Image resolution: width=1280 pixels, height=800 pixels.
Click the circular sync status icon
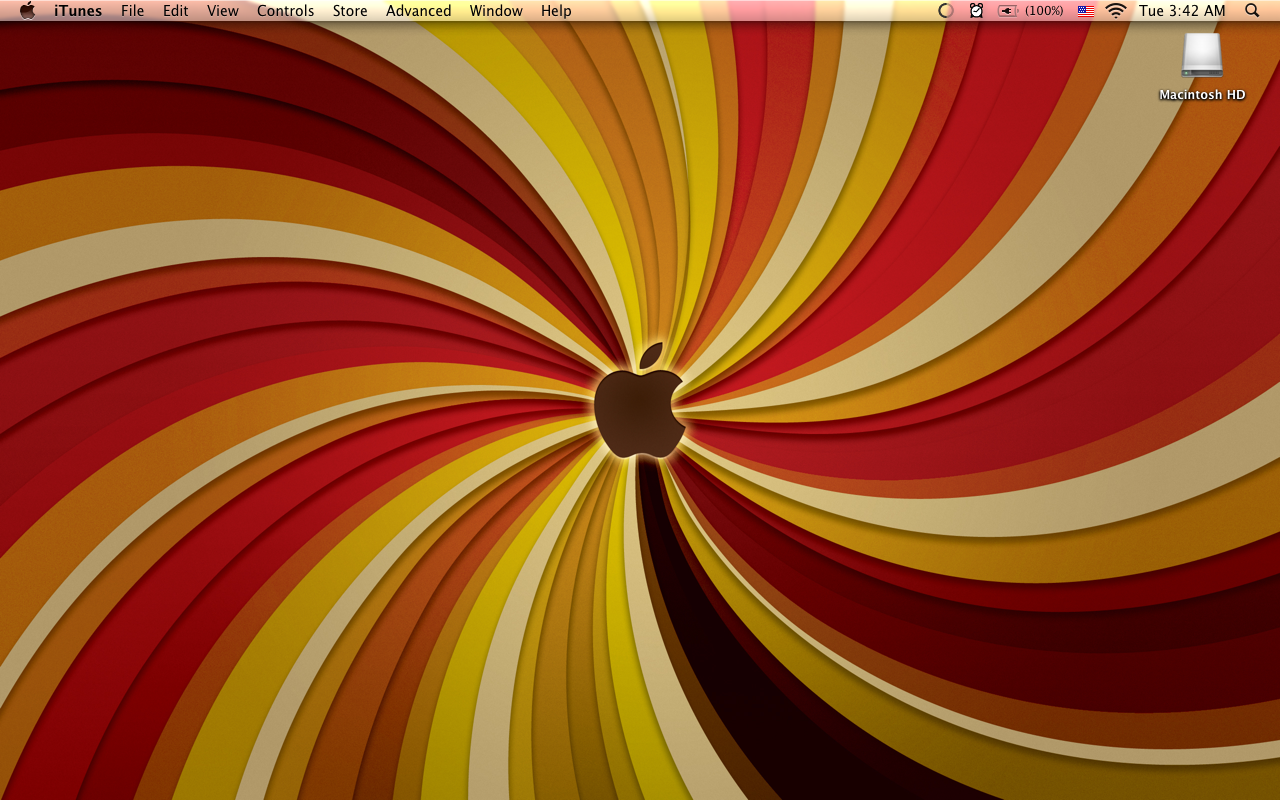click(x=946, y=11)
